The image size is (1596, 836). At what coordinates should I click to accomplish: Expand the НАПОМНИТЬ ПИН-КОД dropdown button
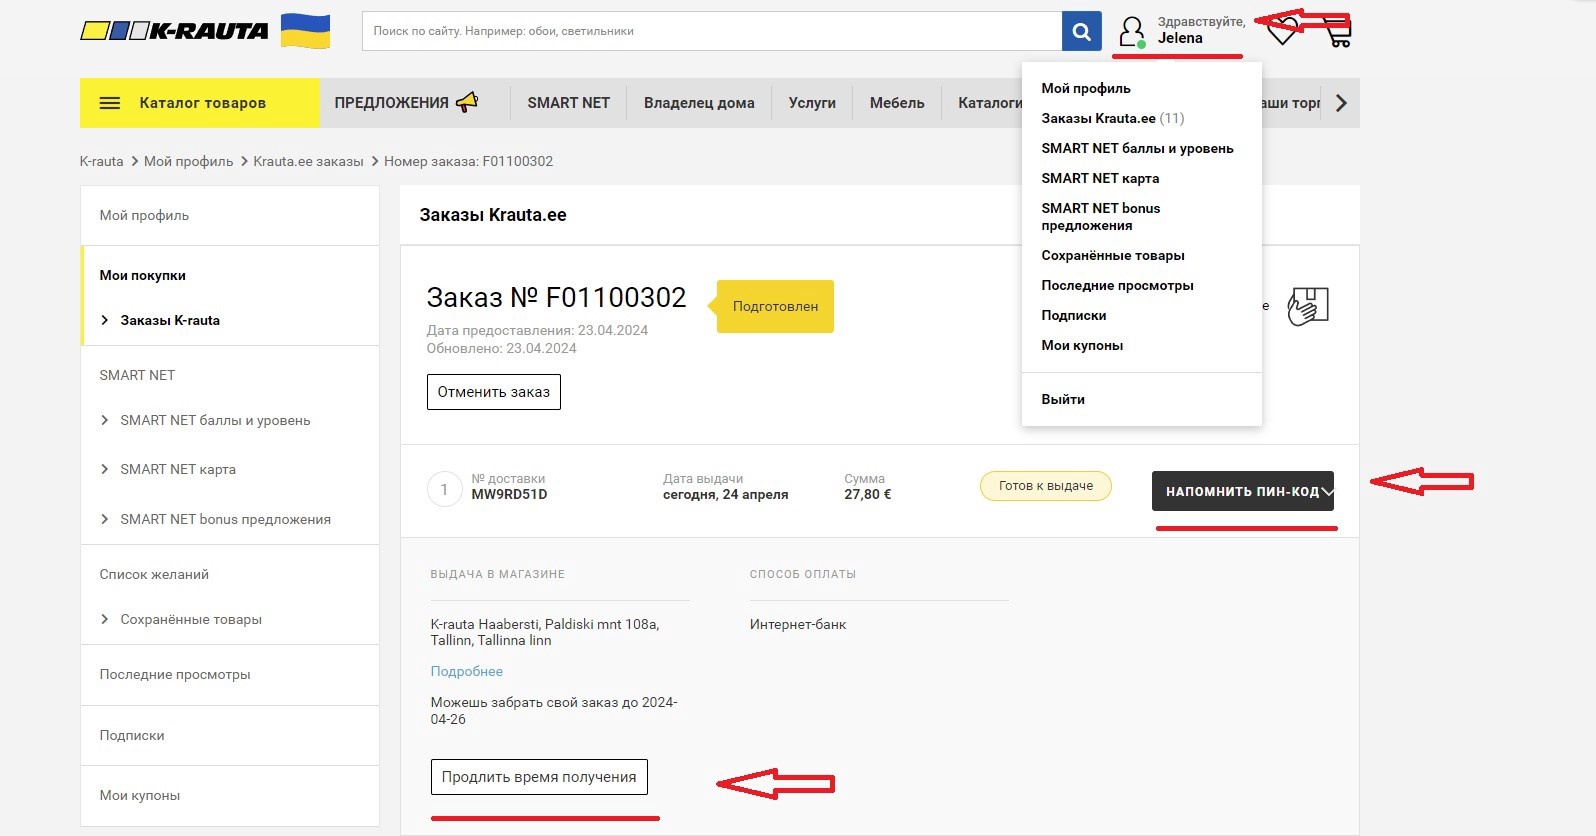click(x=1243, y=491)
